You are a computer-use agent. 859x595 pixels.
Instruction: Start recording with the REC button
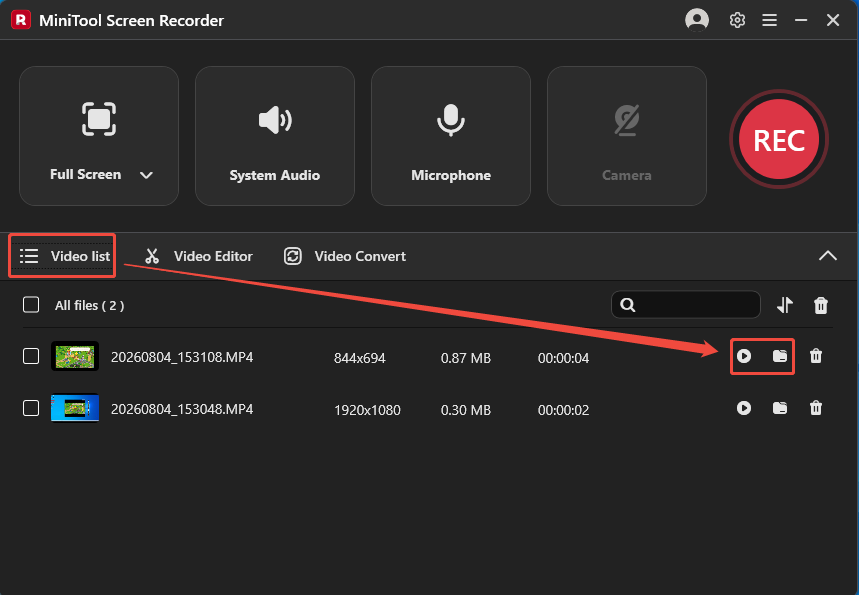778,139
